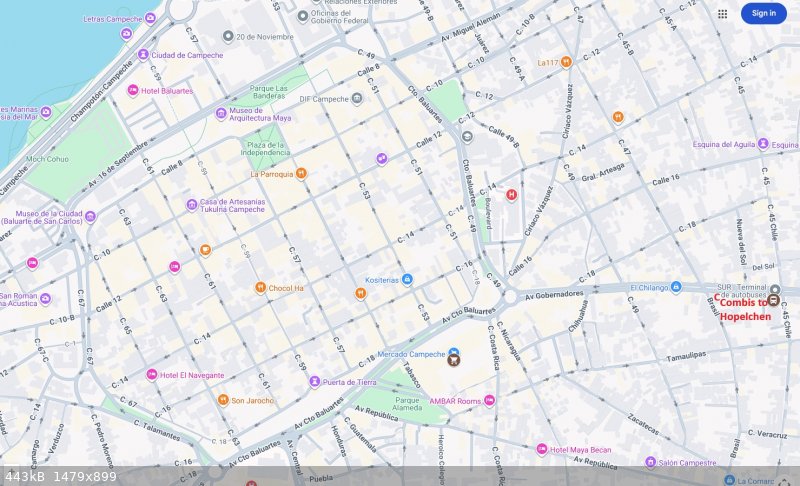Select the Hotel El Navegante pin

[x=152, y=375]
